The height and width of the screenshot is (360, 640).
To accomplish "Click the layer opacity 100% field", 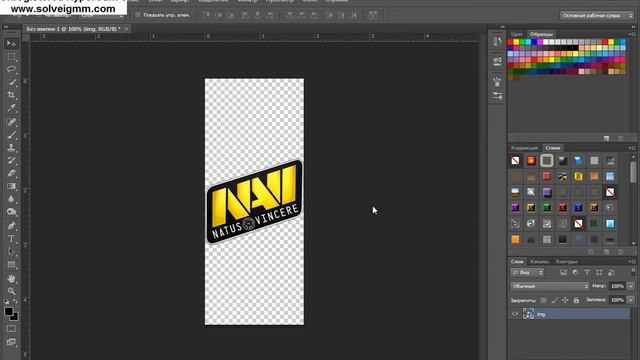I will (x=617, y=286).
